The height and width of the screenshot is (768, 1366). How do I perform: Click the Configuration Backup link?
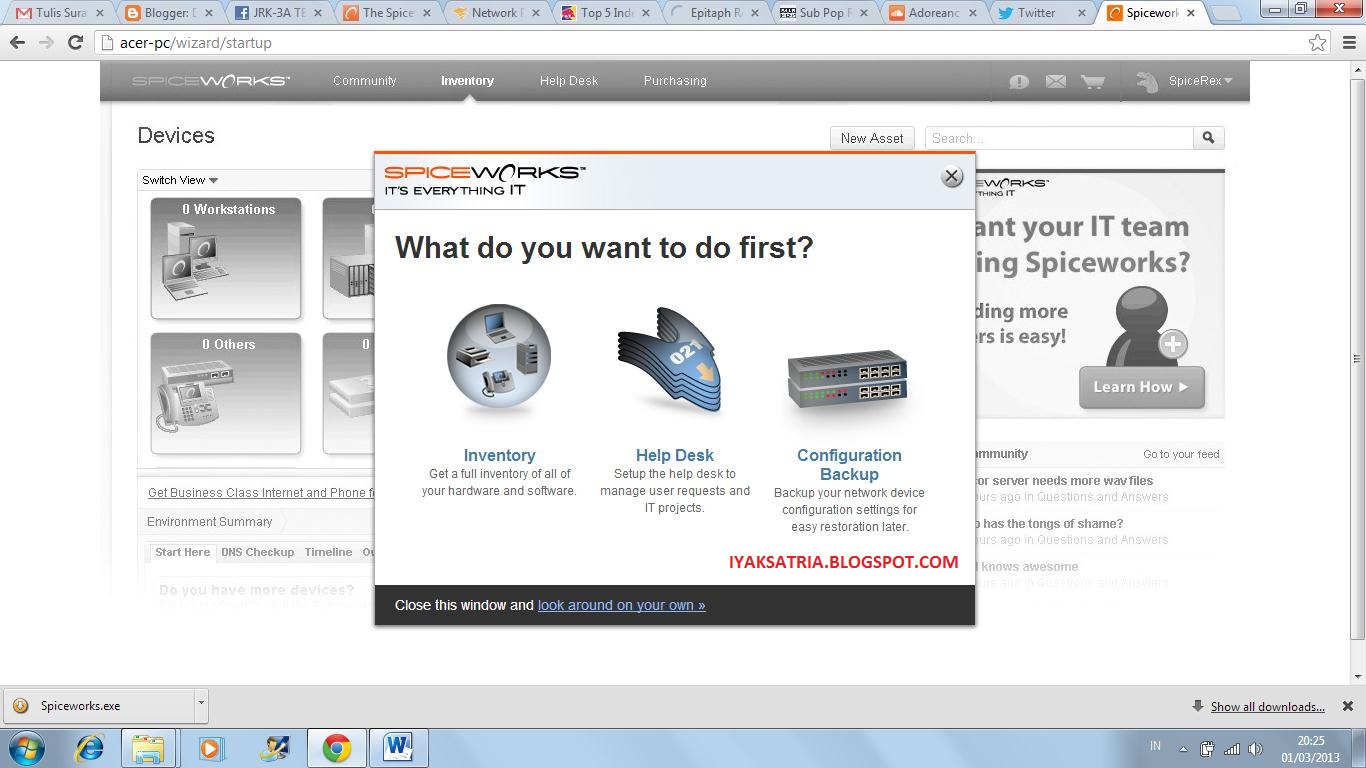point(849,465)
